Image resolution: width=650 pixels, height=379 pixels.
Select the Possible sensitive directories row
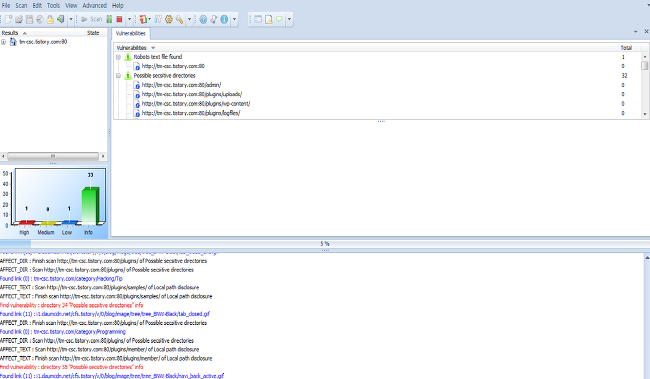[x=377, y=75]
